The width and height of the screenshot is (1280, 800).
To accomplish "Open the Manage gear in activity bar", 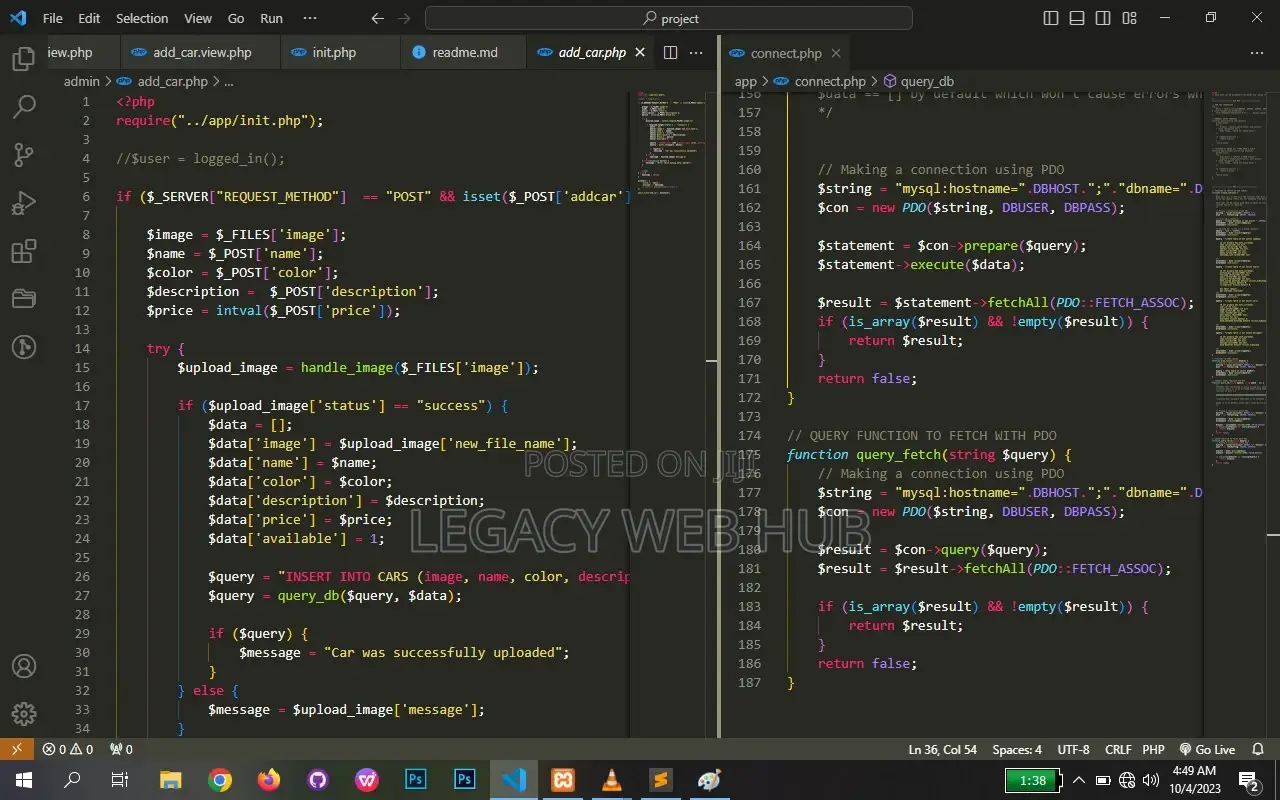I will pyautogui.click(x=24, y=714).
